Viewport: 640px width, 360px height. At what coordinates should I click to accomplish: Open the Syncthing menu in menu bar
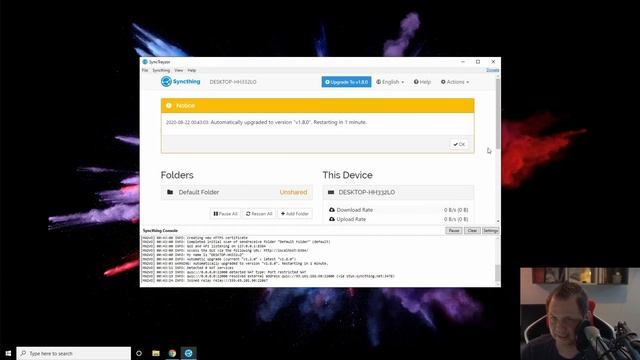(161, 70)
